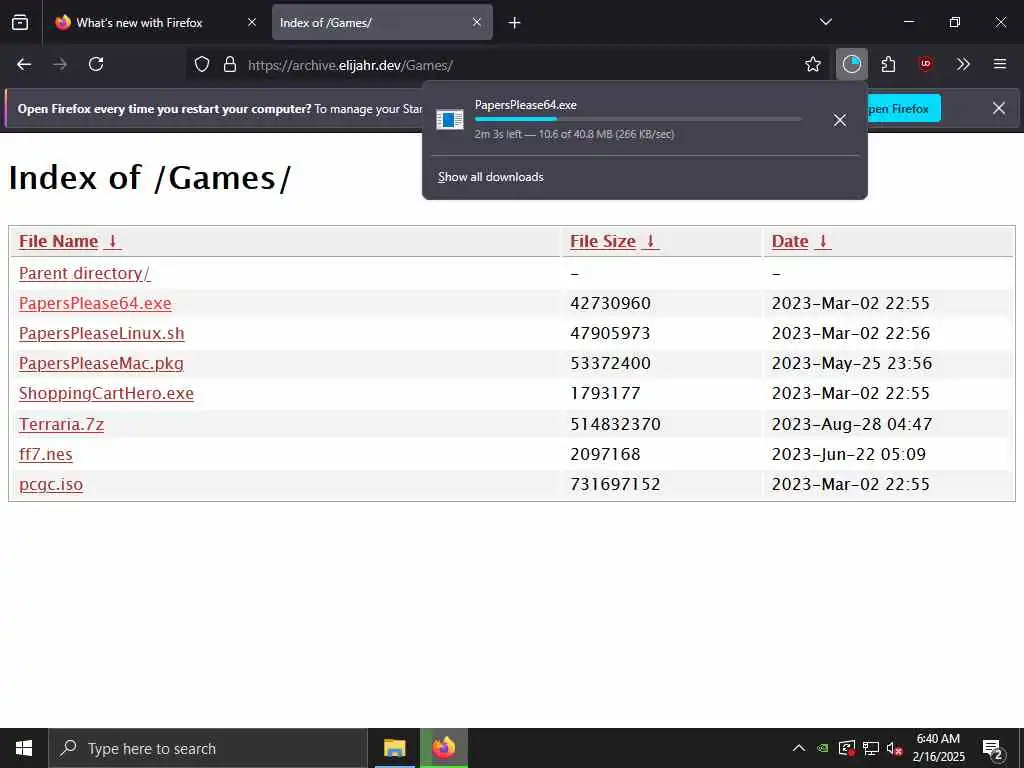The width and height of the screenshot is (1024, 768).
Task: Click the tray icon with the red dot
Action: 847,748
